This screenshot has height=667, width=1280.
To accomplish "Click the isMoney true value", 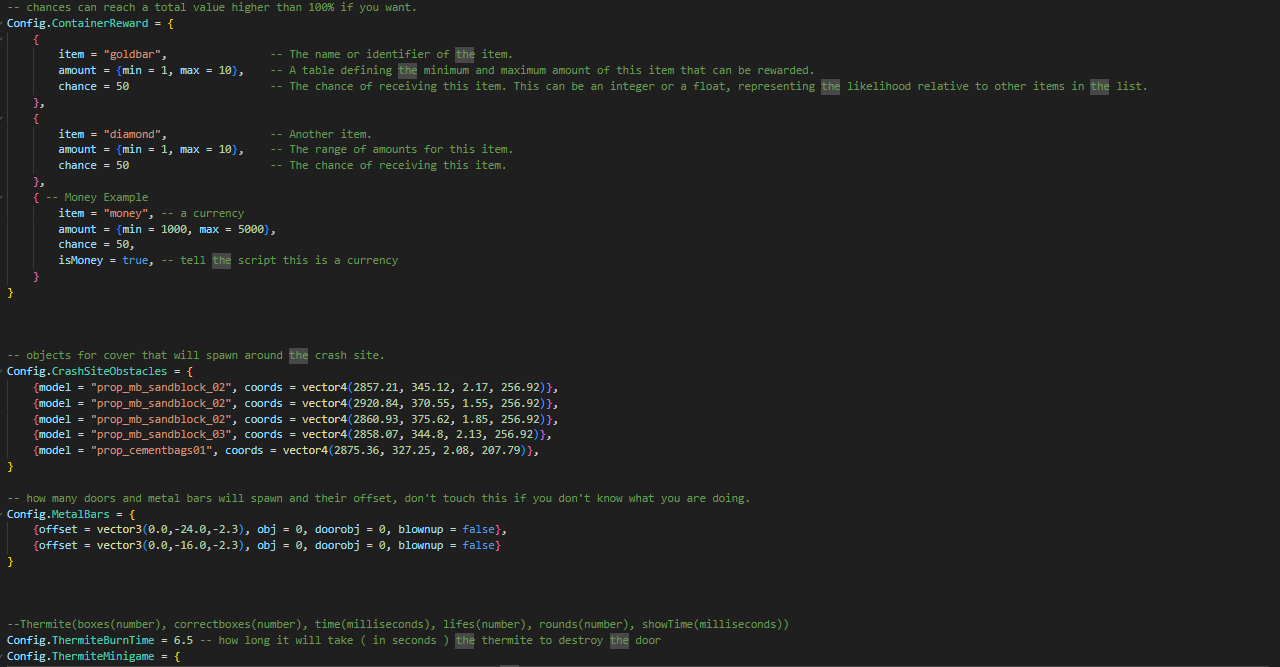I will point(135,260).
